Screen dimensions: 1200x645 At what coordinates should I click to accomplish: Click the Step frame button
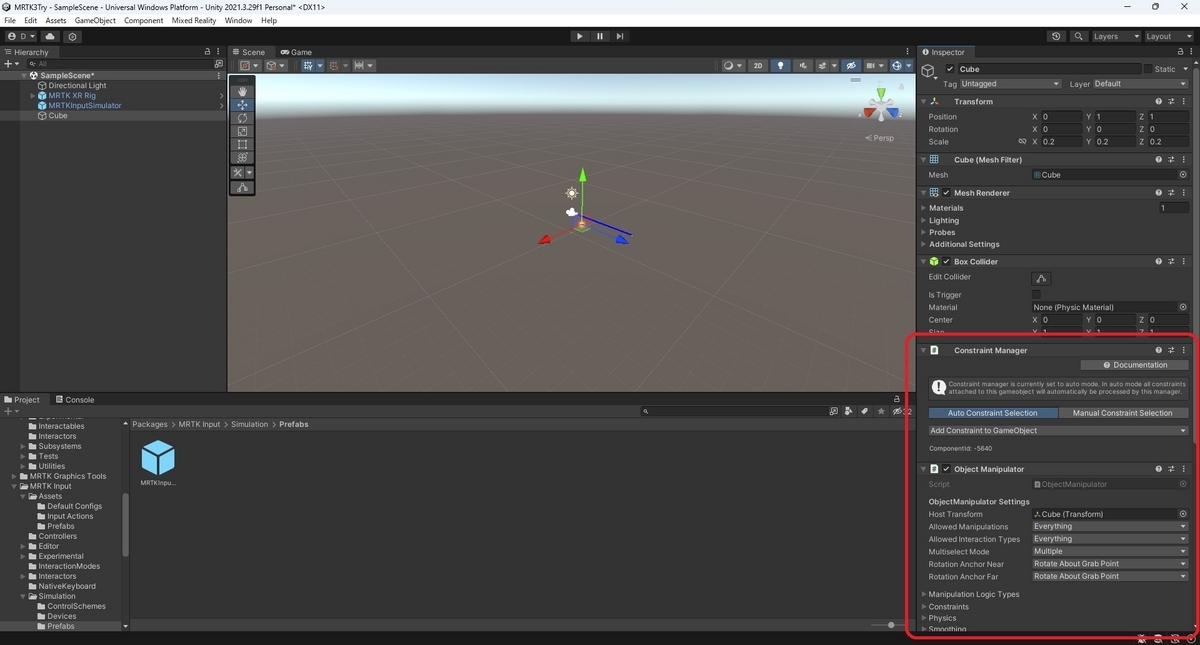tap(620, 36)
